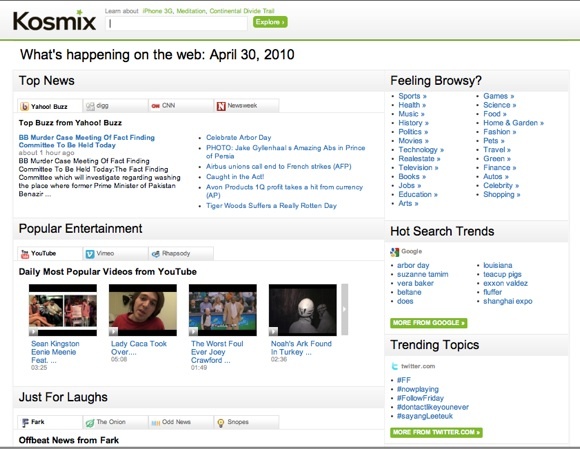The width and height of the screenshot is (580, 449).
Task: Show next videos with carousel arrow
Action: pyautogui.click(x=344, y=309)
